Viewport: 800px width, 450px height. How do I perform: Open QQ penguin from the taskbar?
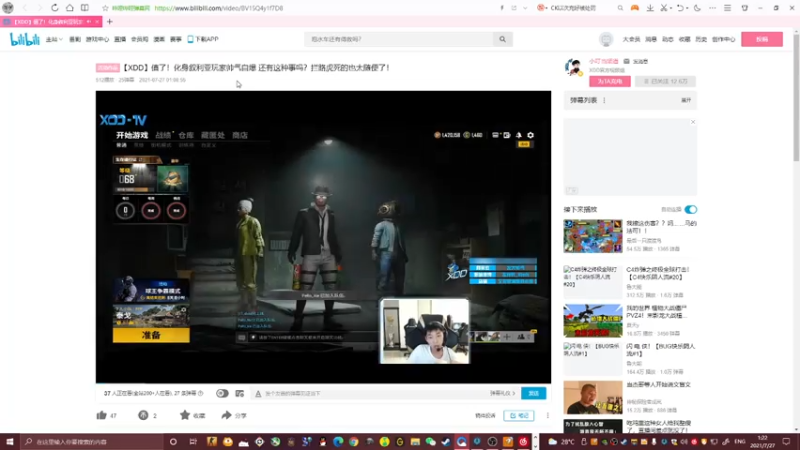pyautogui.click(x=322, y=442)
